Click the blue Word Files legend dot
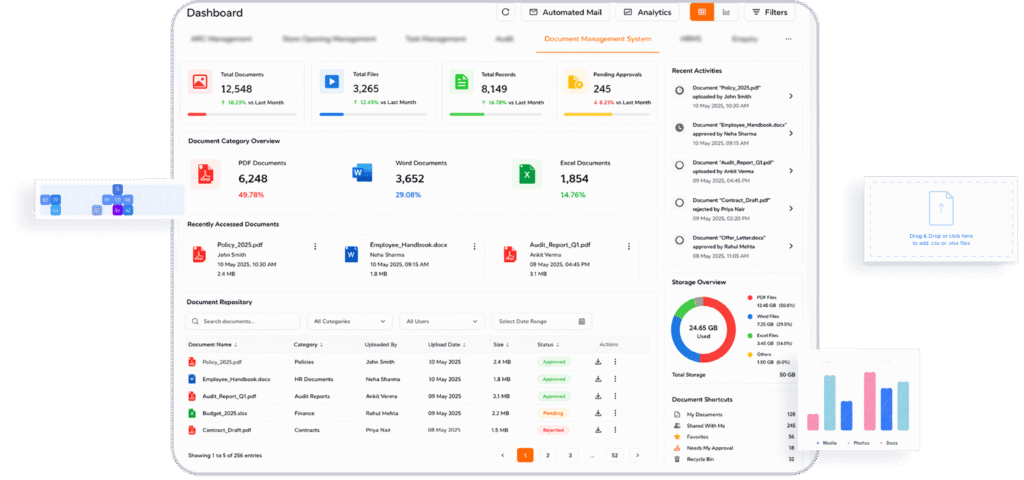This screenshot has height=480, width=1024. point(750,316)
